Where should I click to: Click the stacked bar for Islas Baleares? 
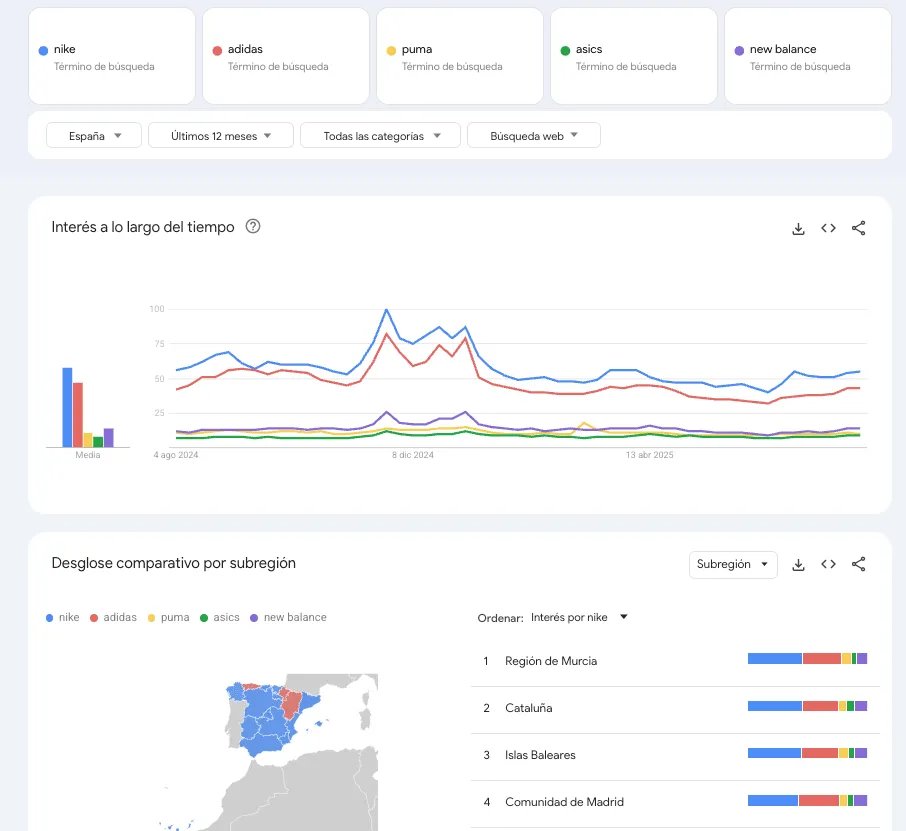(807, 753)
